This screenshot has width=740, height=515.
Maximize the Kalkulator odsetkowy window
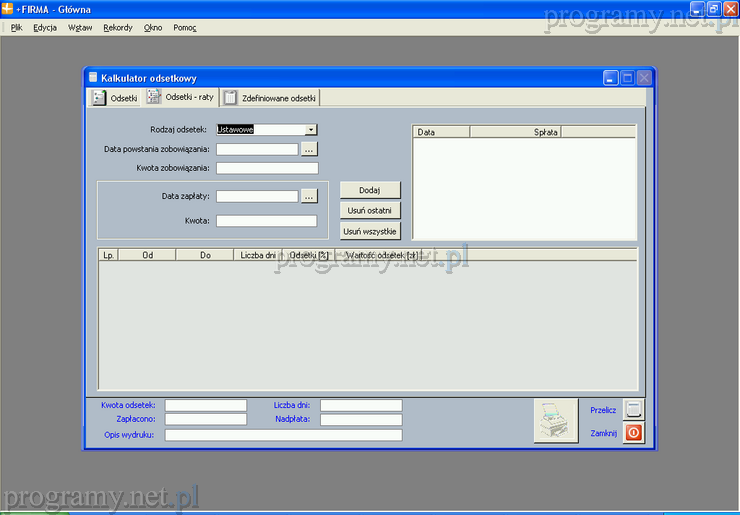point(627,77)
